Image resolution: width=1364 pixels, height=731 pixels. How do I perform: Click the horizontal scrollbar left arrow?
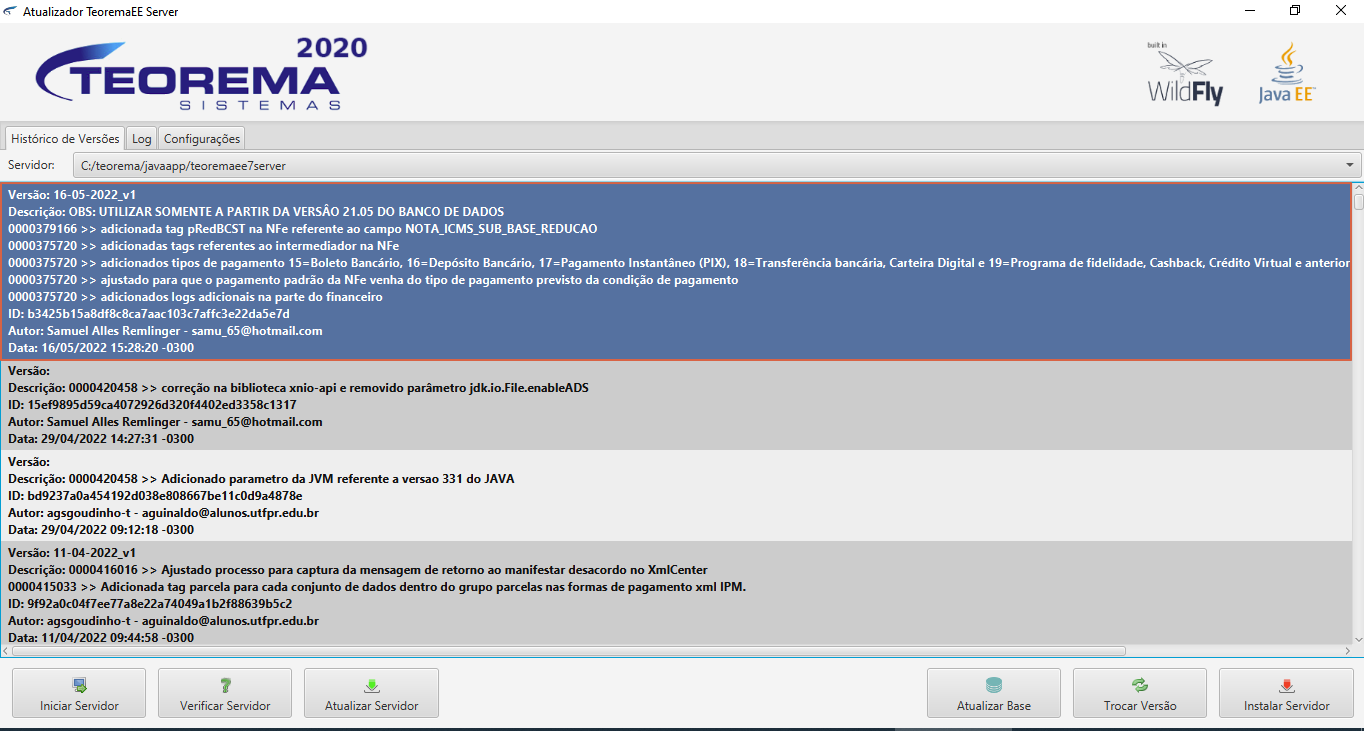click(6, 651)
